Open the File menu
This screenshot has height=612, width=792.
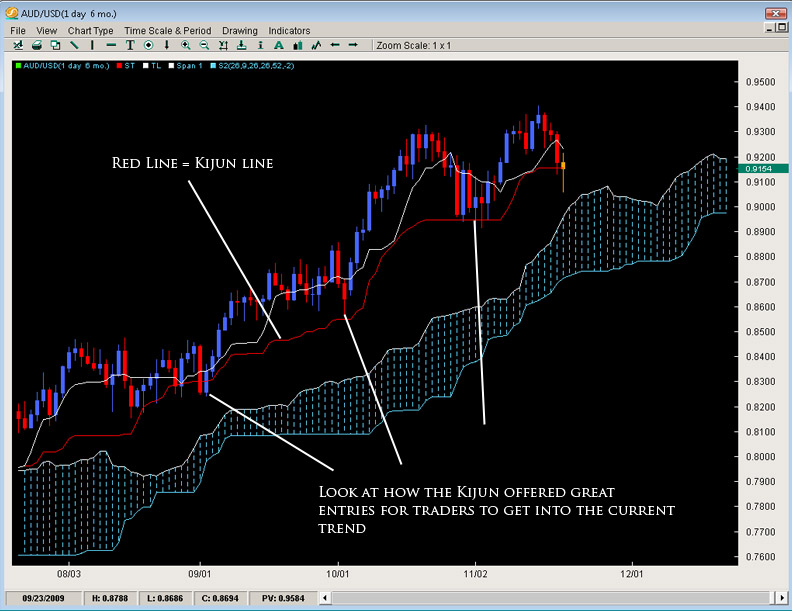tap(18, 31)
